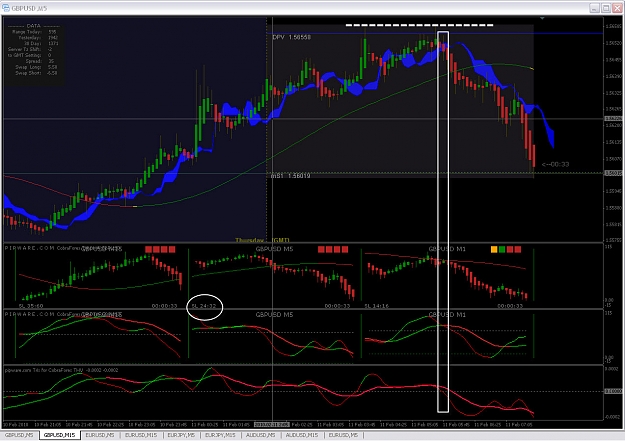
Task: Click the Swap Long value row
Action: (x=36, y=67)
